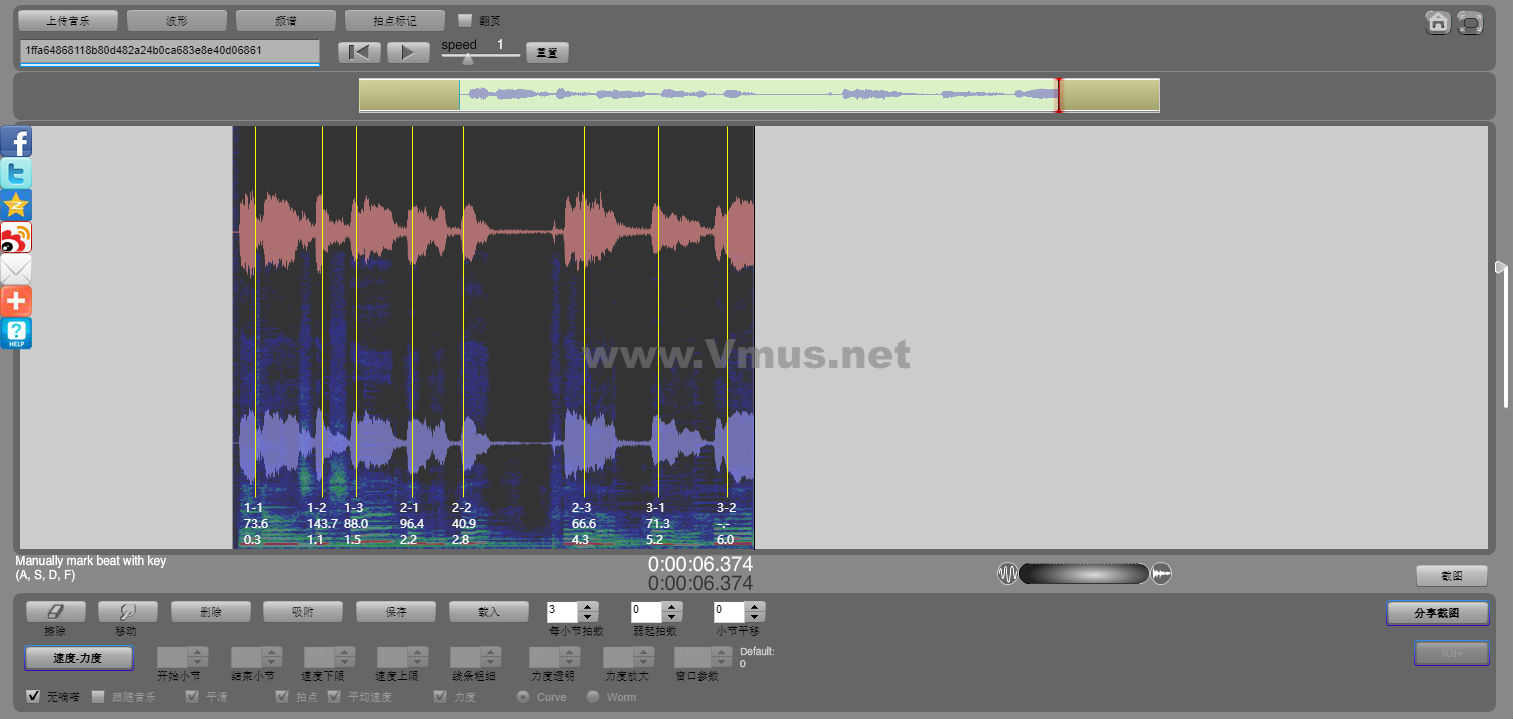Viewport: 1513px width, 719px height.
Task: Click the 上传音乐 upload music button
Action: (x=68, y=20)
